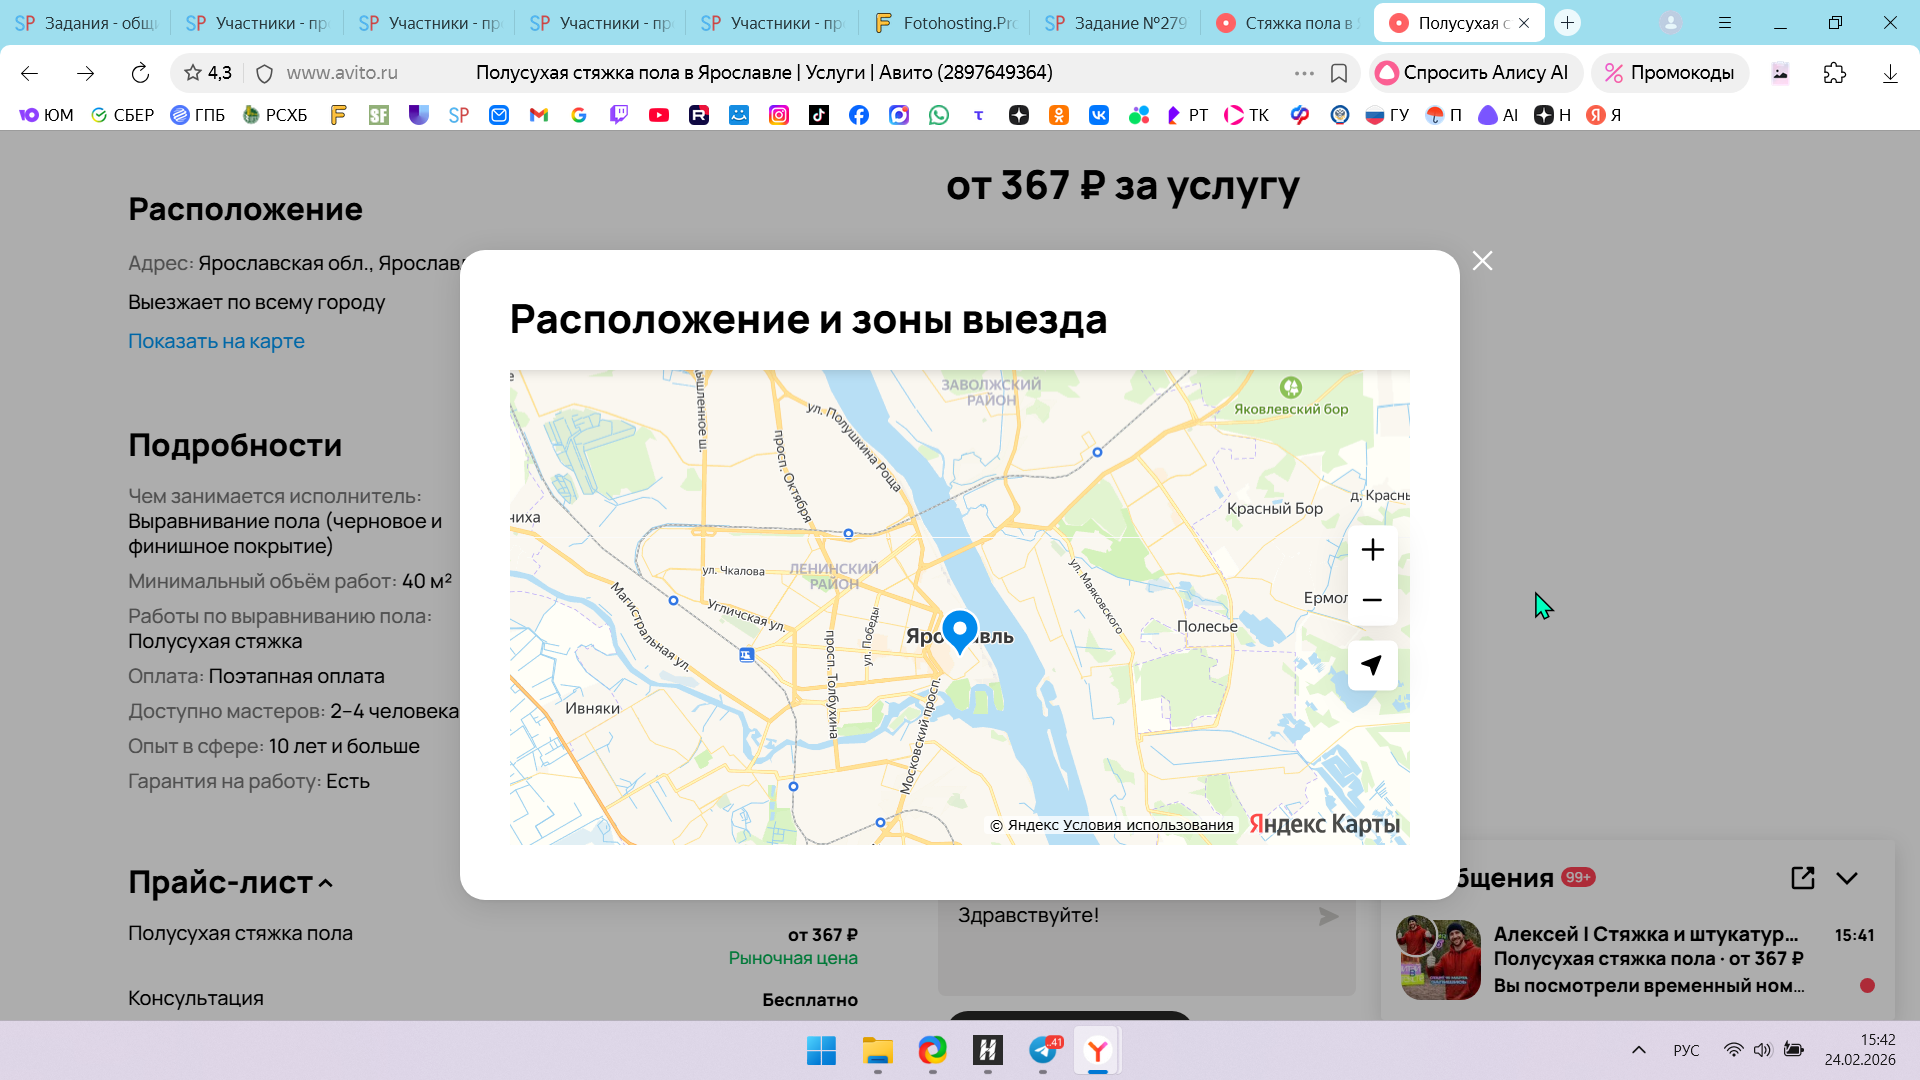Click the map geolocation arrow icon
This screenshot has width=1920, height=1080.
click(x=1372, y=665)
